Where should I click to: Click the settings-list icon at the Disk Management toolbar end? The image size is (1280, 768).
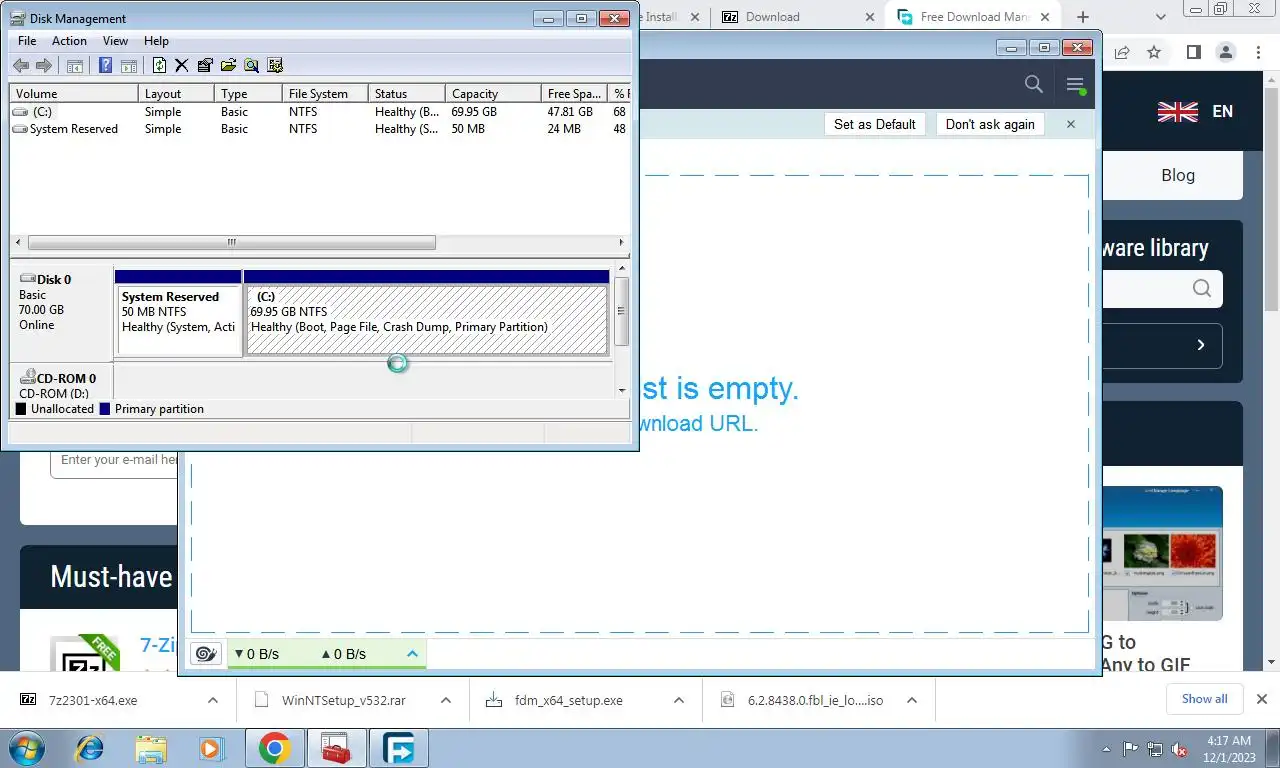[275, 66]
